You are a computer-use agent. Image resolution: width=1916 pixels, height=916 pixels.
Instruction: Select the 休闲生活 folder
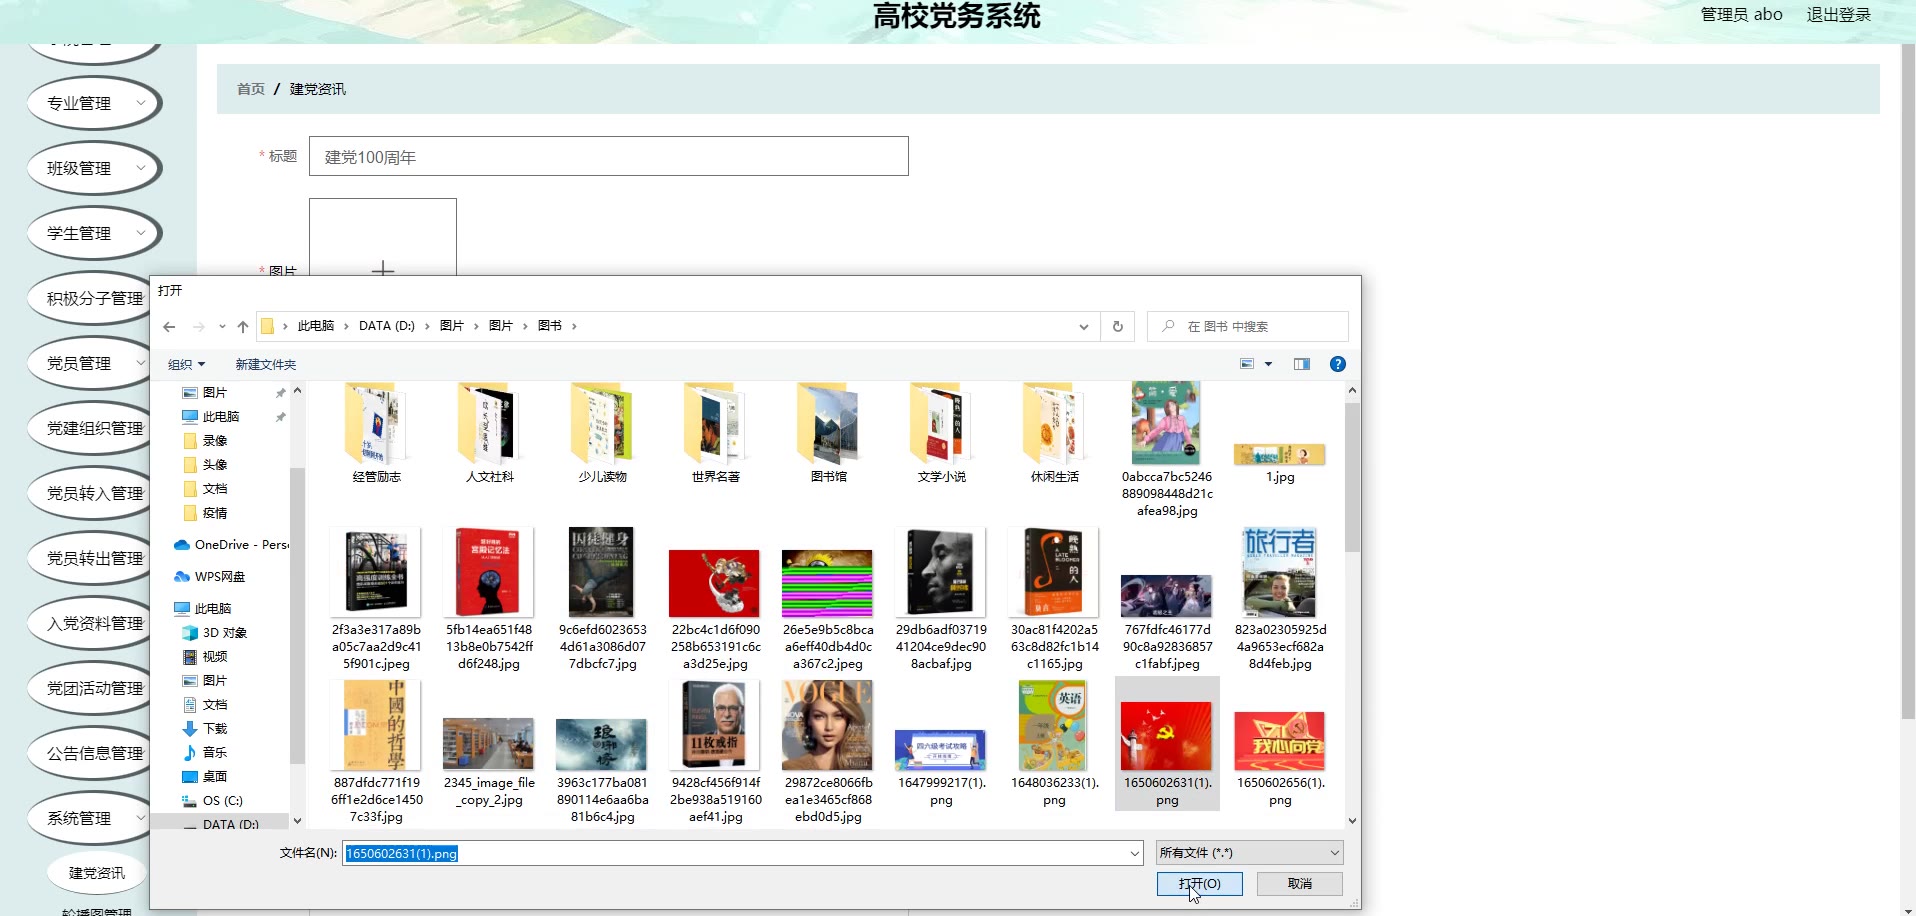tap(1055, 434)
